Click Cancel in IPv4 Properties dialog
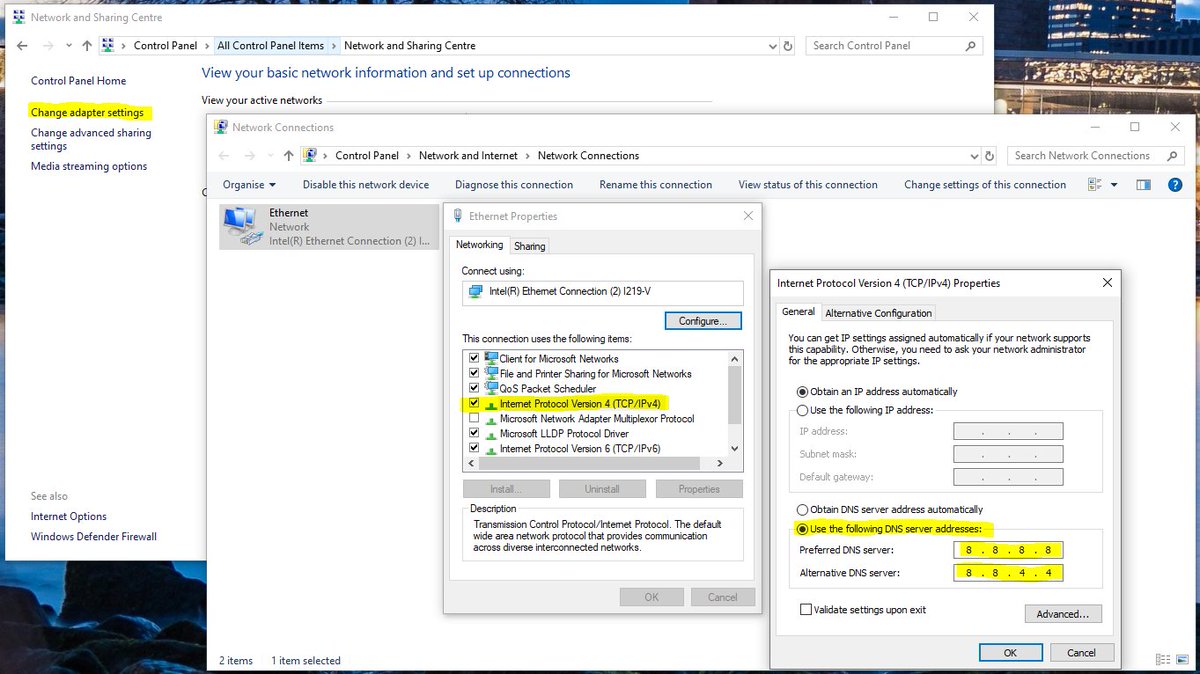Viewport: 1200px width, 674px height. click(1081, 652)
